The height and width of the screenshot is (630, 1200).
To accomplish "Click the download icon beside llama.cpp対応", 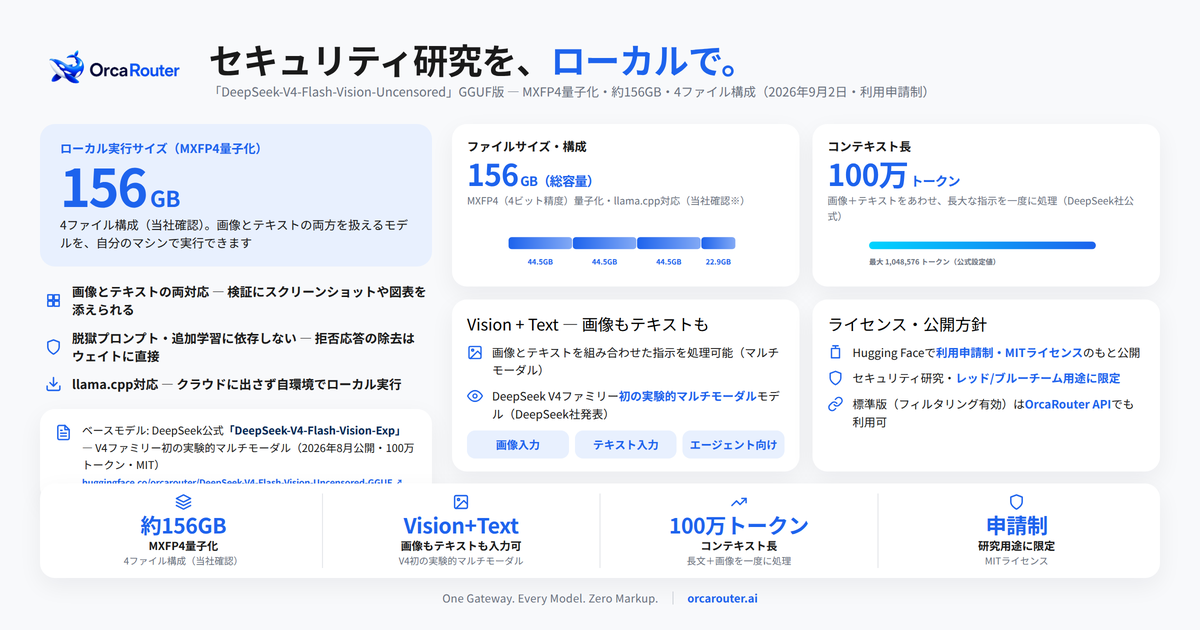I will pyautogui.click(x=54, y=384).
